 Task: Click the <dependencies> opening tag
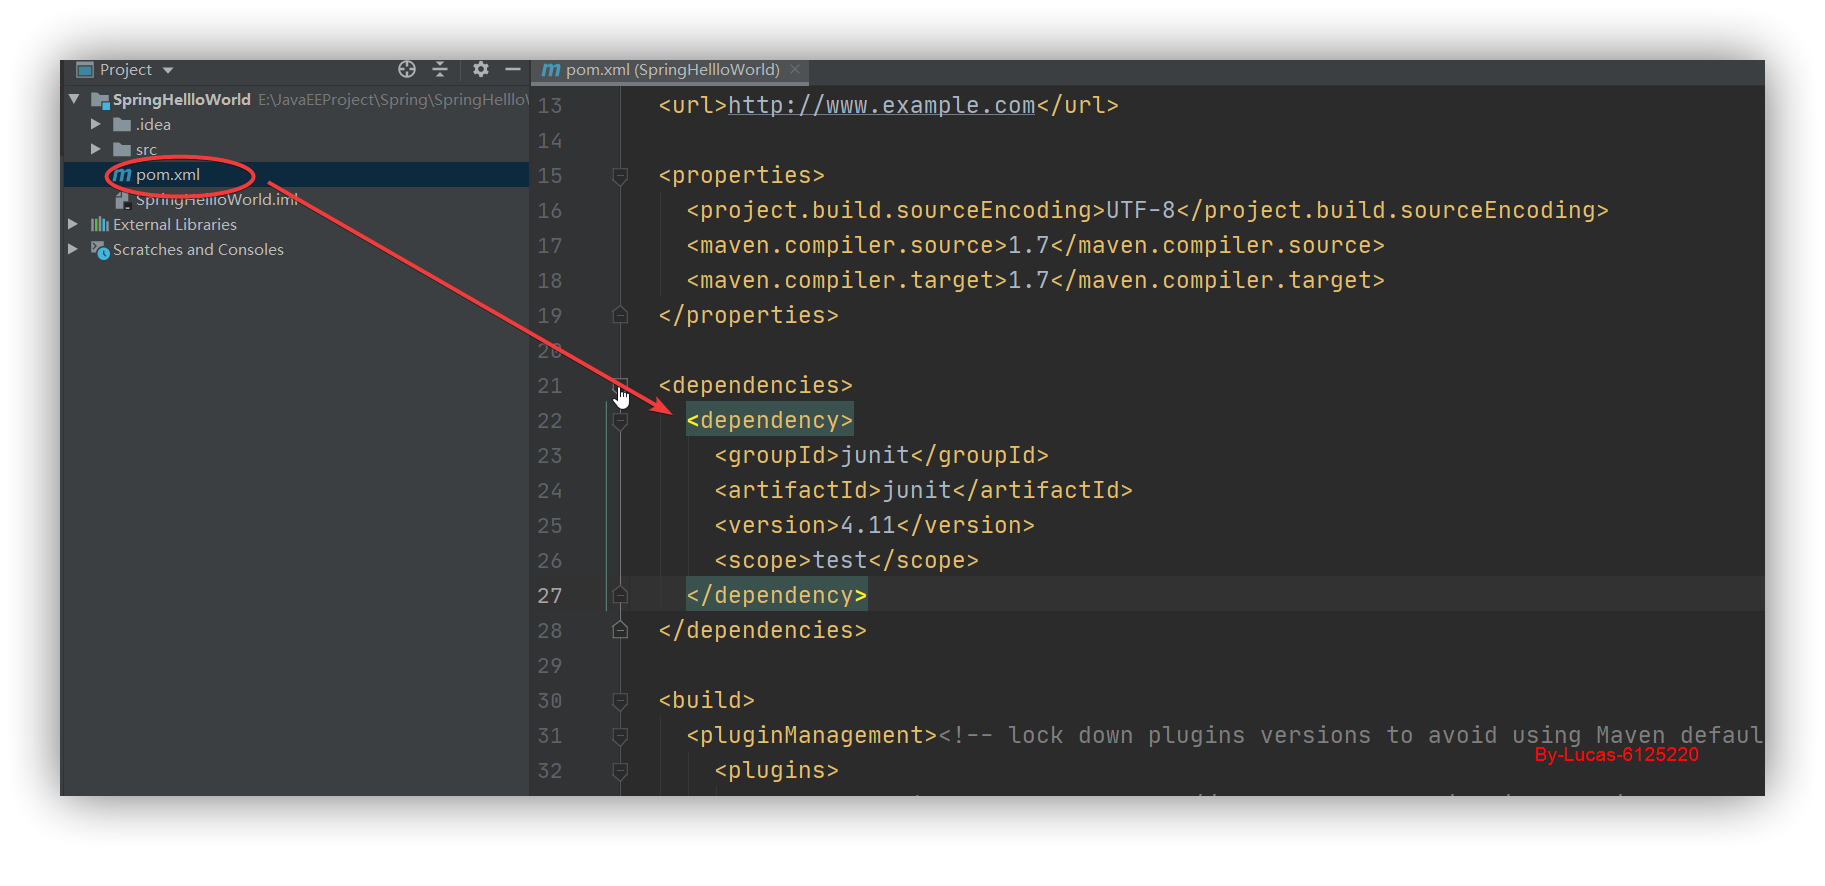755,386
